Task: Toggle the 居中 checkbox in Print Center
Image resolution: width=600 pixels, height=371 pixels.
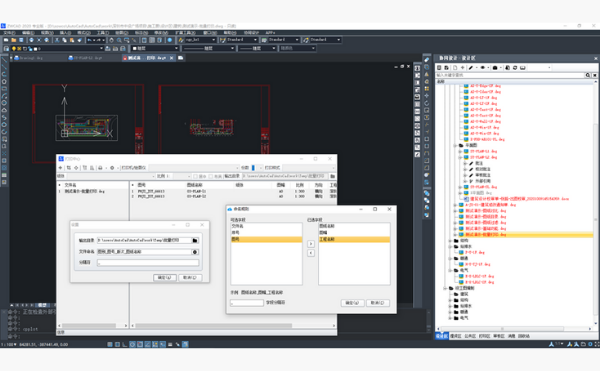Action: click(196, 176)
